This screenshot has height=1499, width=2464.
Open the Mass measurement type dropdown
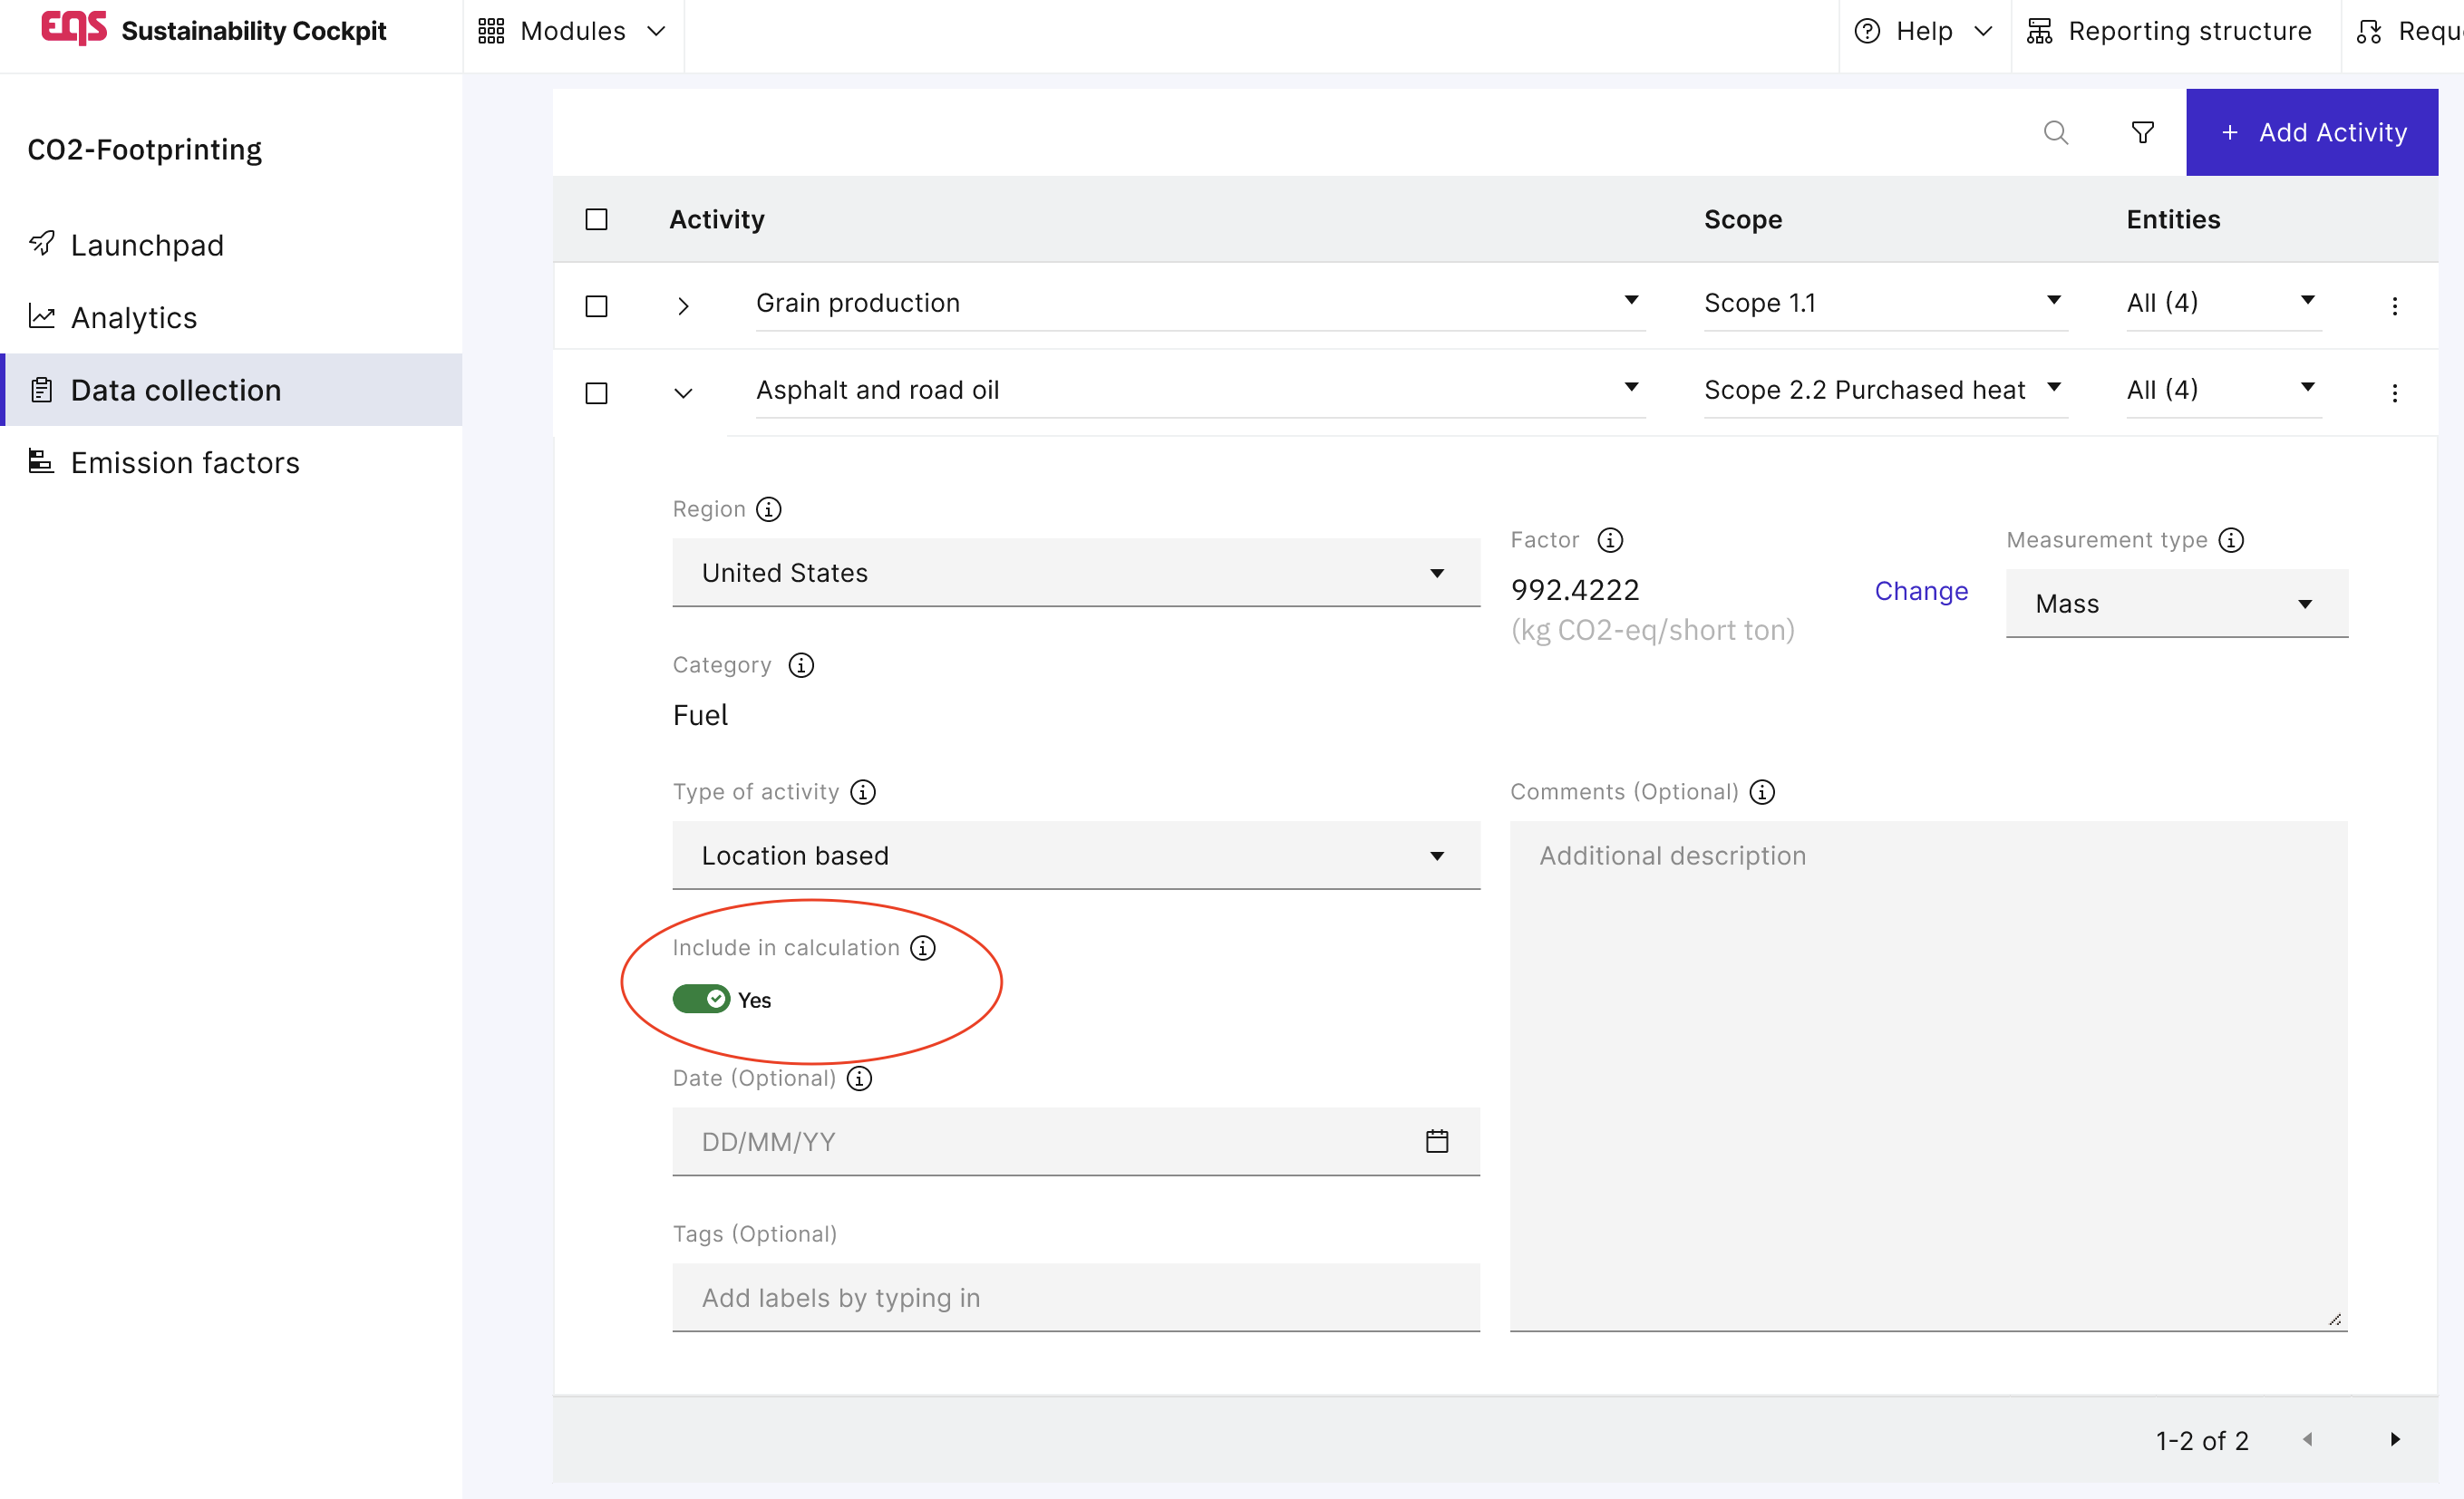tap(2176, 604)
